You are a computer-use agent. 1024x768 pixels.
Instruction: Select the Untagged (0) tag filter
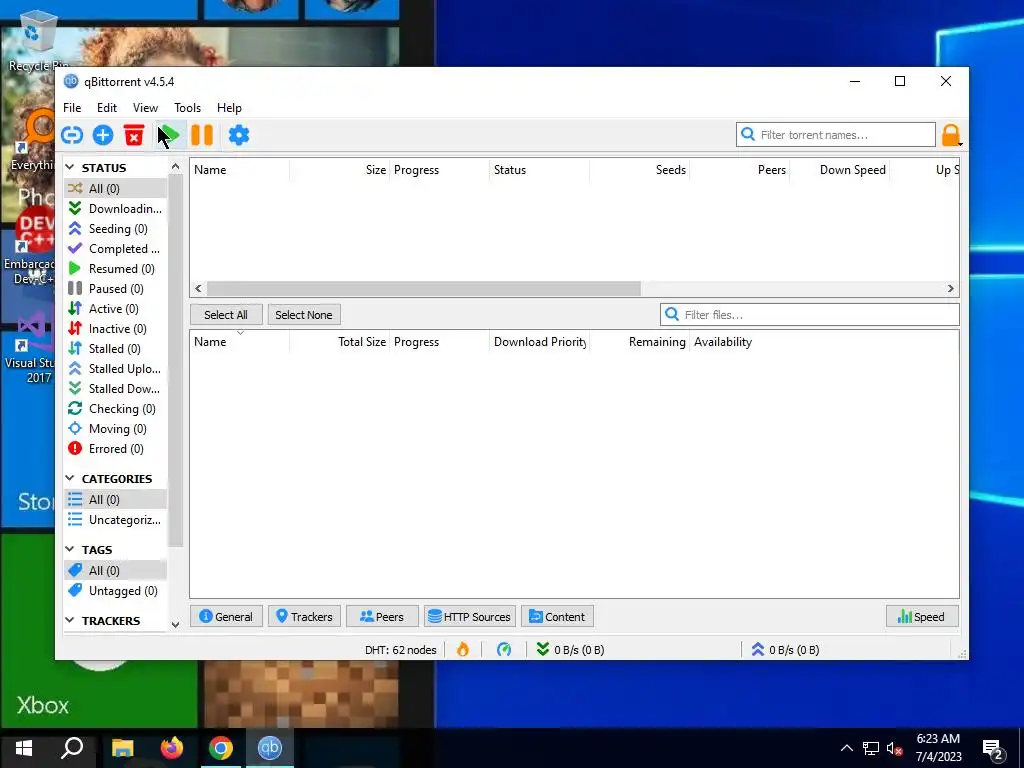(116, 590)
